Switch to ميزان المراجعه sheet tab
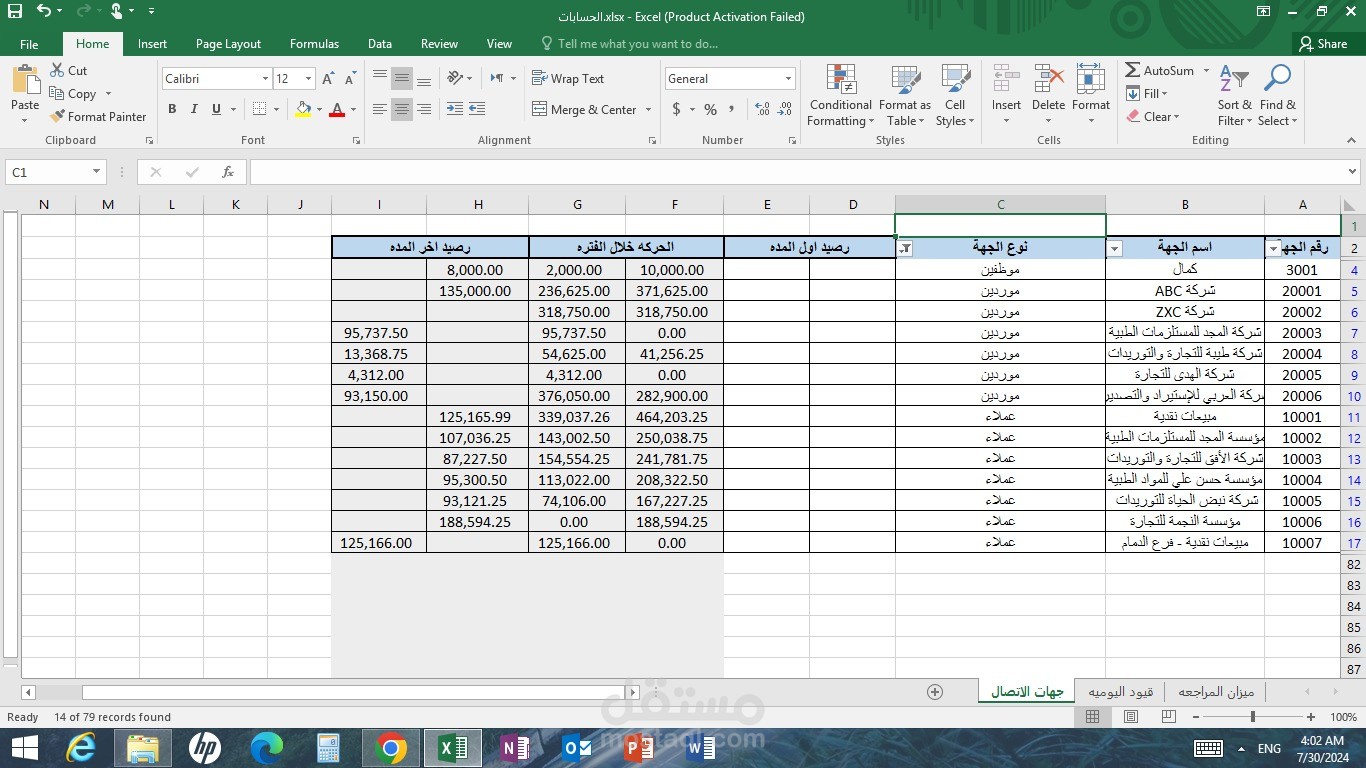The height and width of the screenshot is (768, 1366). 1215,692
